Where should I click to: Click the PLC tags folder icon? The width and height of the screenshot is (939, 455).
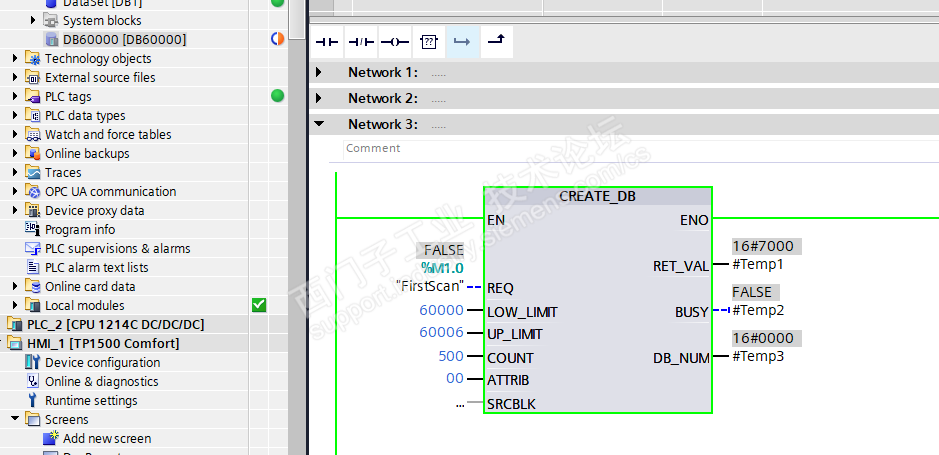[33, 96]
